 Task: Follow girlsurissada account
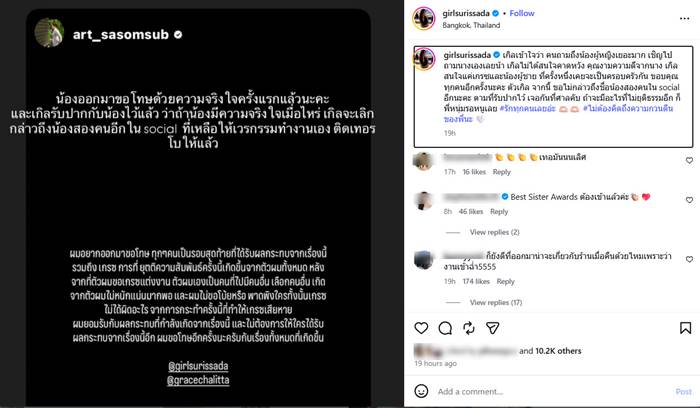(522, 13)
